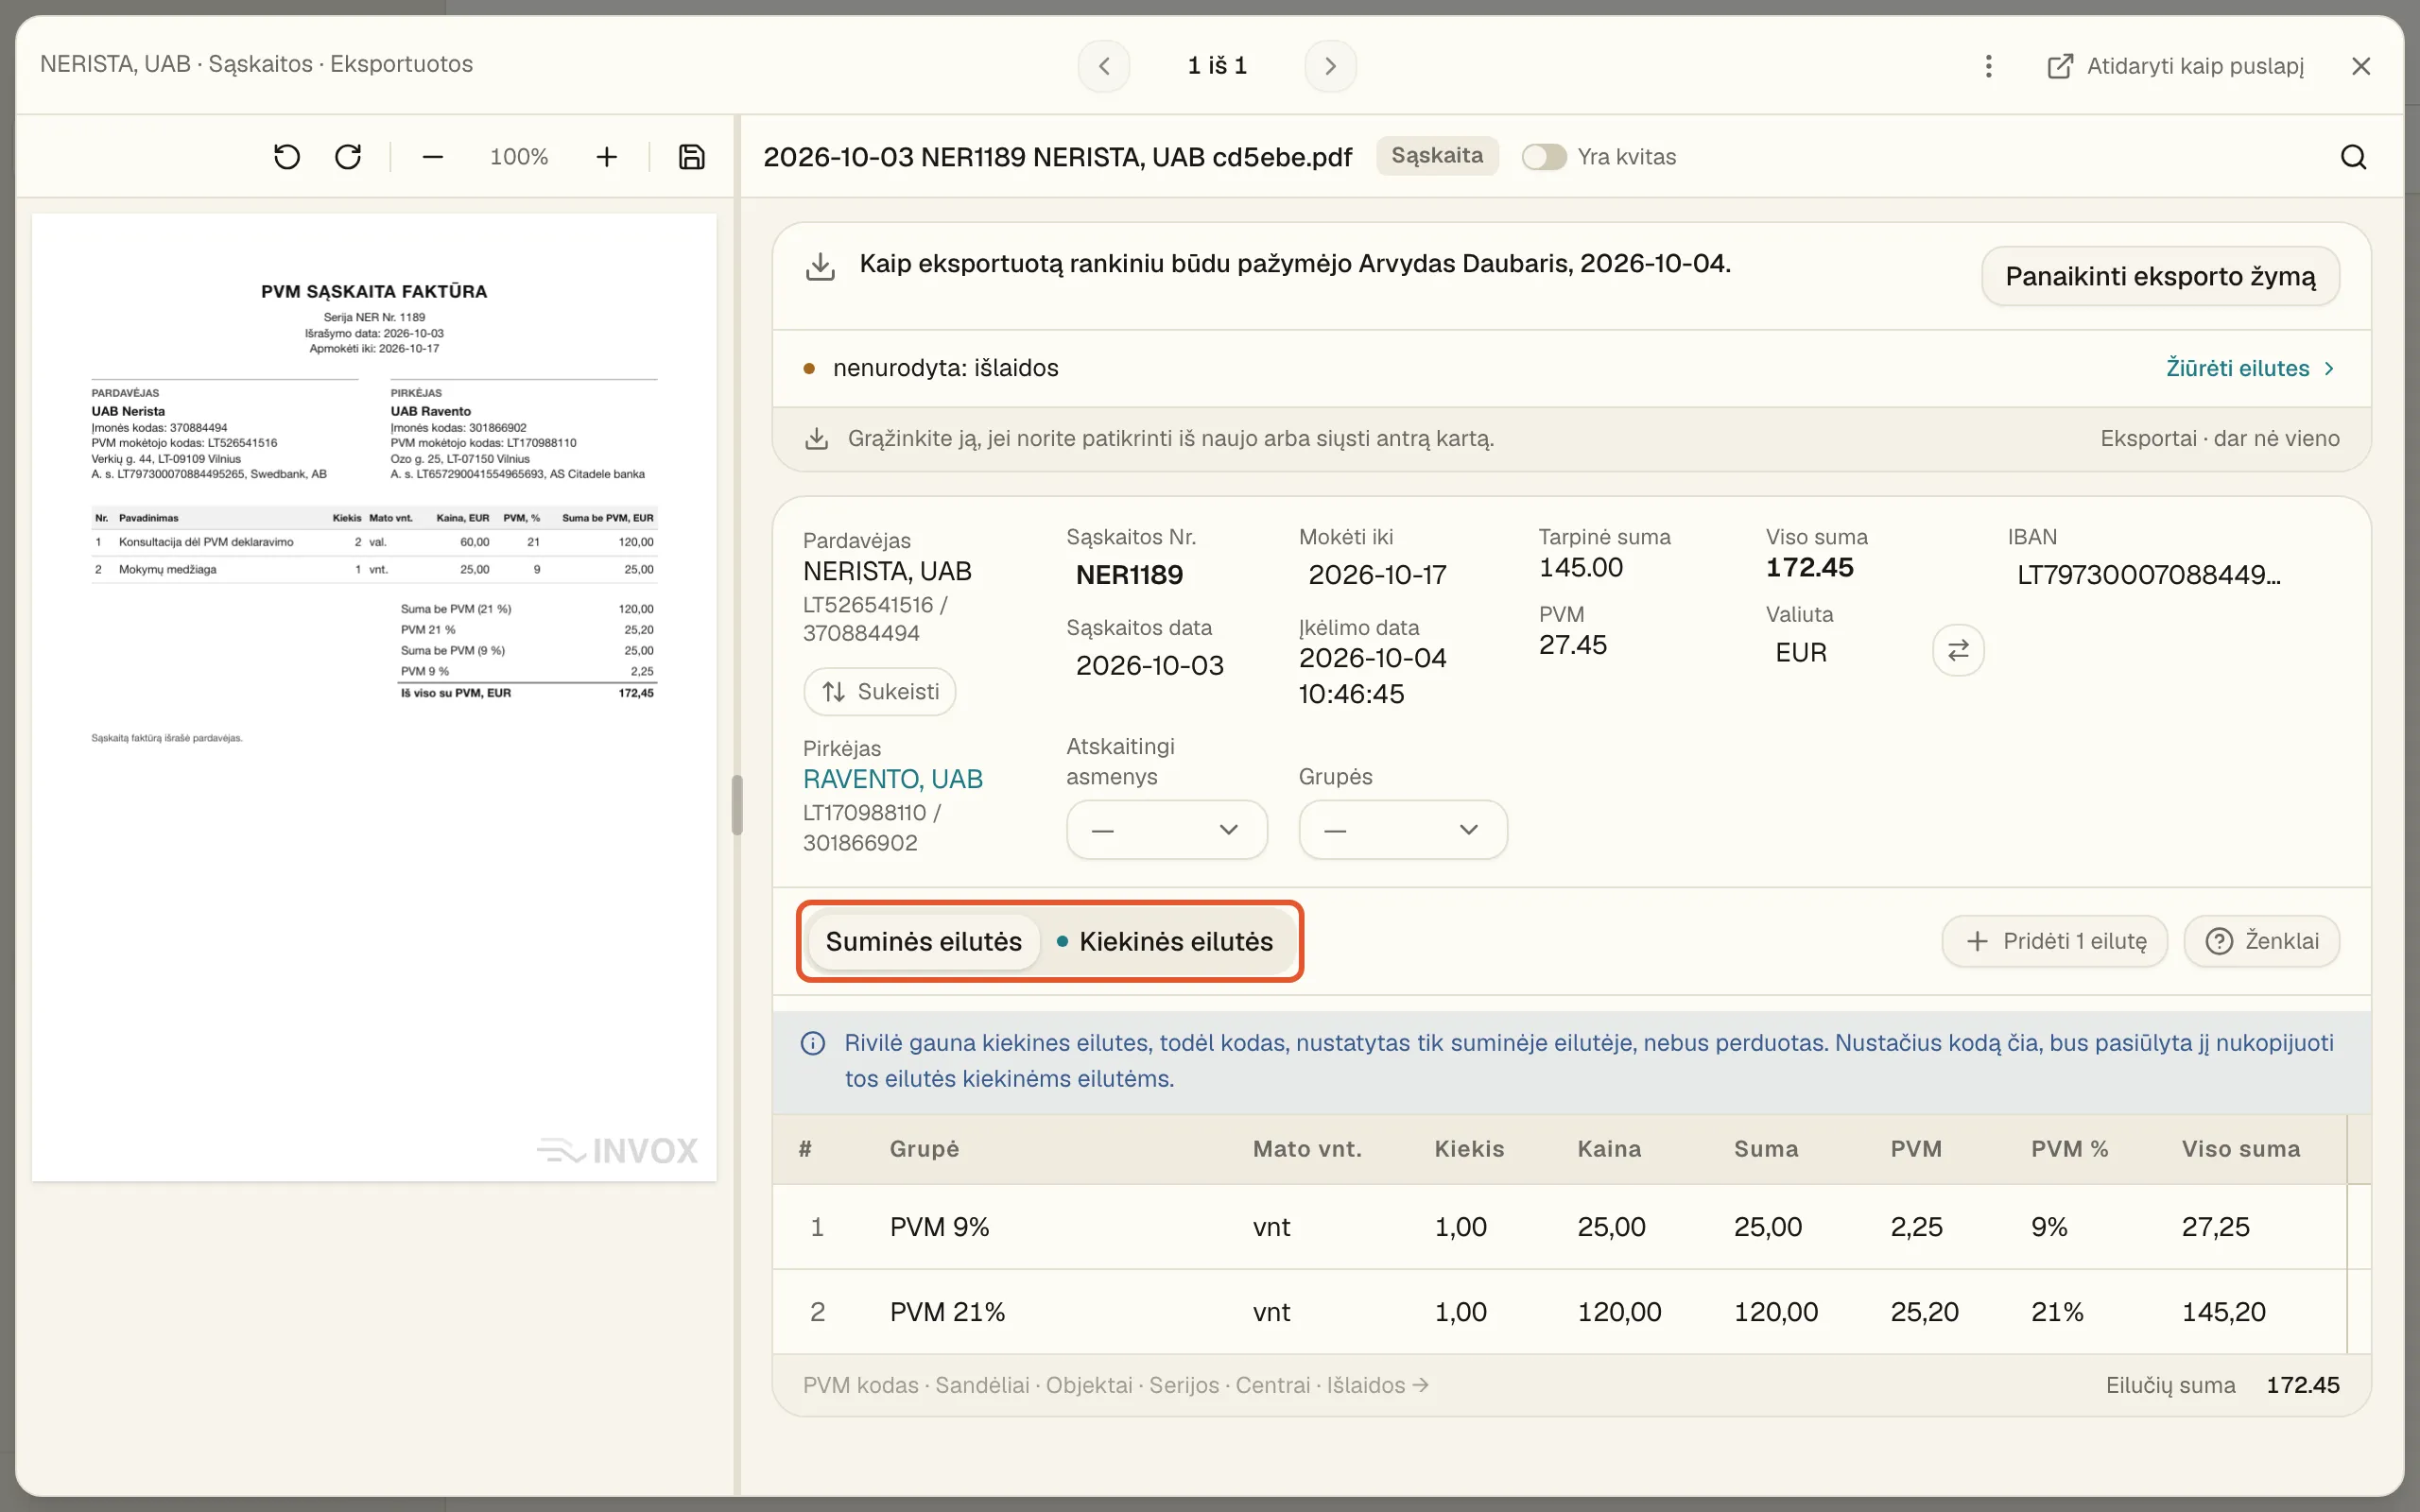The height and width of the screenshot is (1512, 2420).
Task: Click the EUR currency field
Action: point(1801,653)
